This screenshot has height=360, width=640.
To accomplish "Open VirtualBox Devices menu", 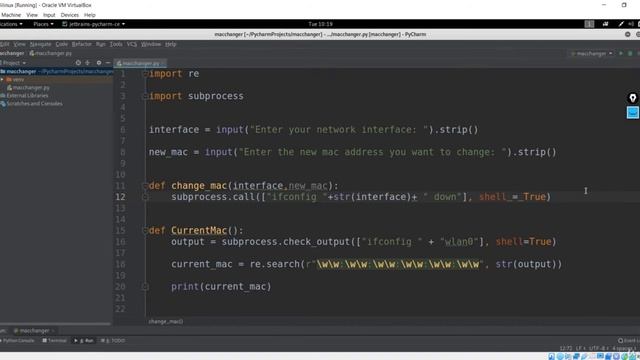I will [x=69, y=15].
